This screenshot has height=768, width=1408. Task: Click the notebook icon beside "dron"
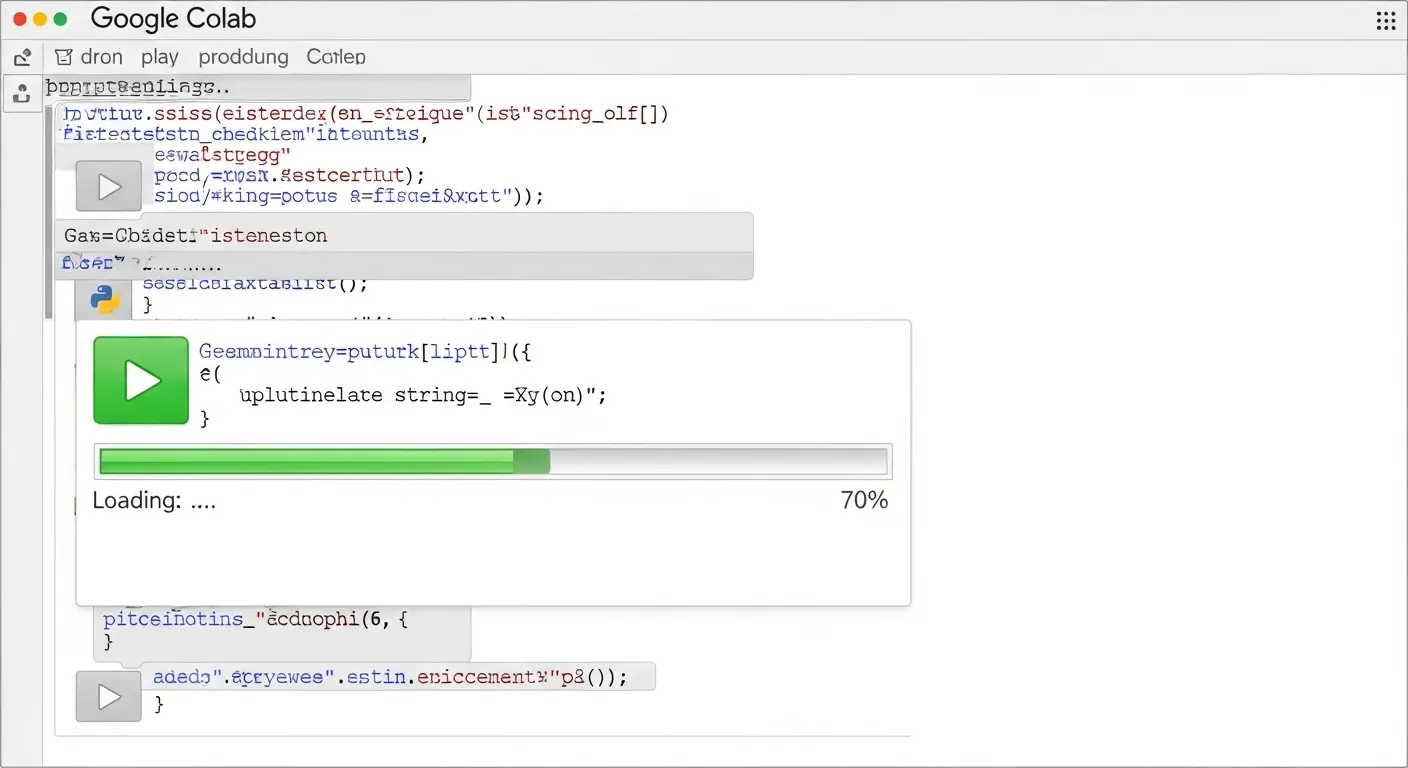click(64, 57)
